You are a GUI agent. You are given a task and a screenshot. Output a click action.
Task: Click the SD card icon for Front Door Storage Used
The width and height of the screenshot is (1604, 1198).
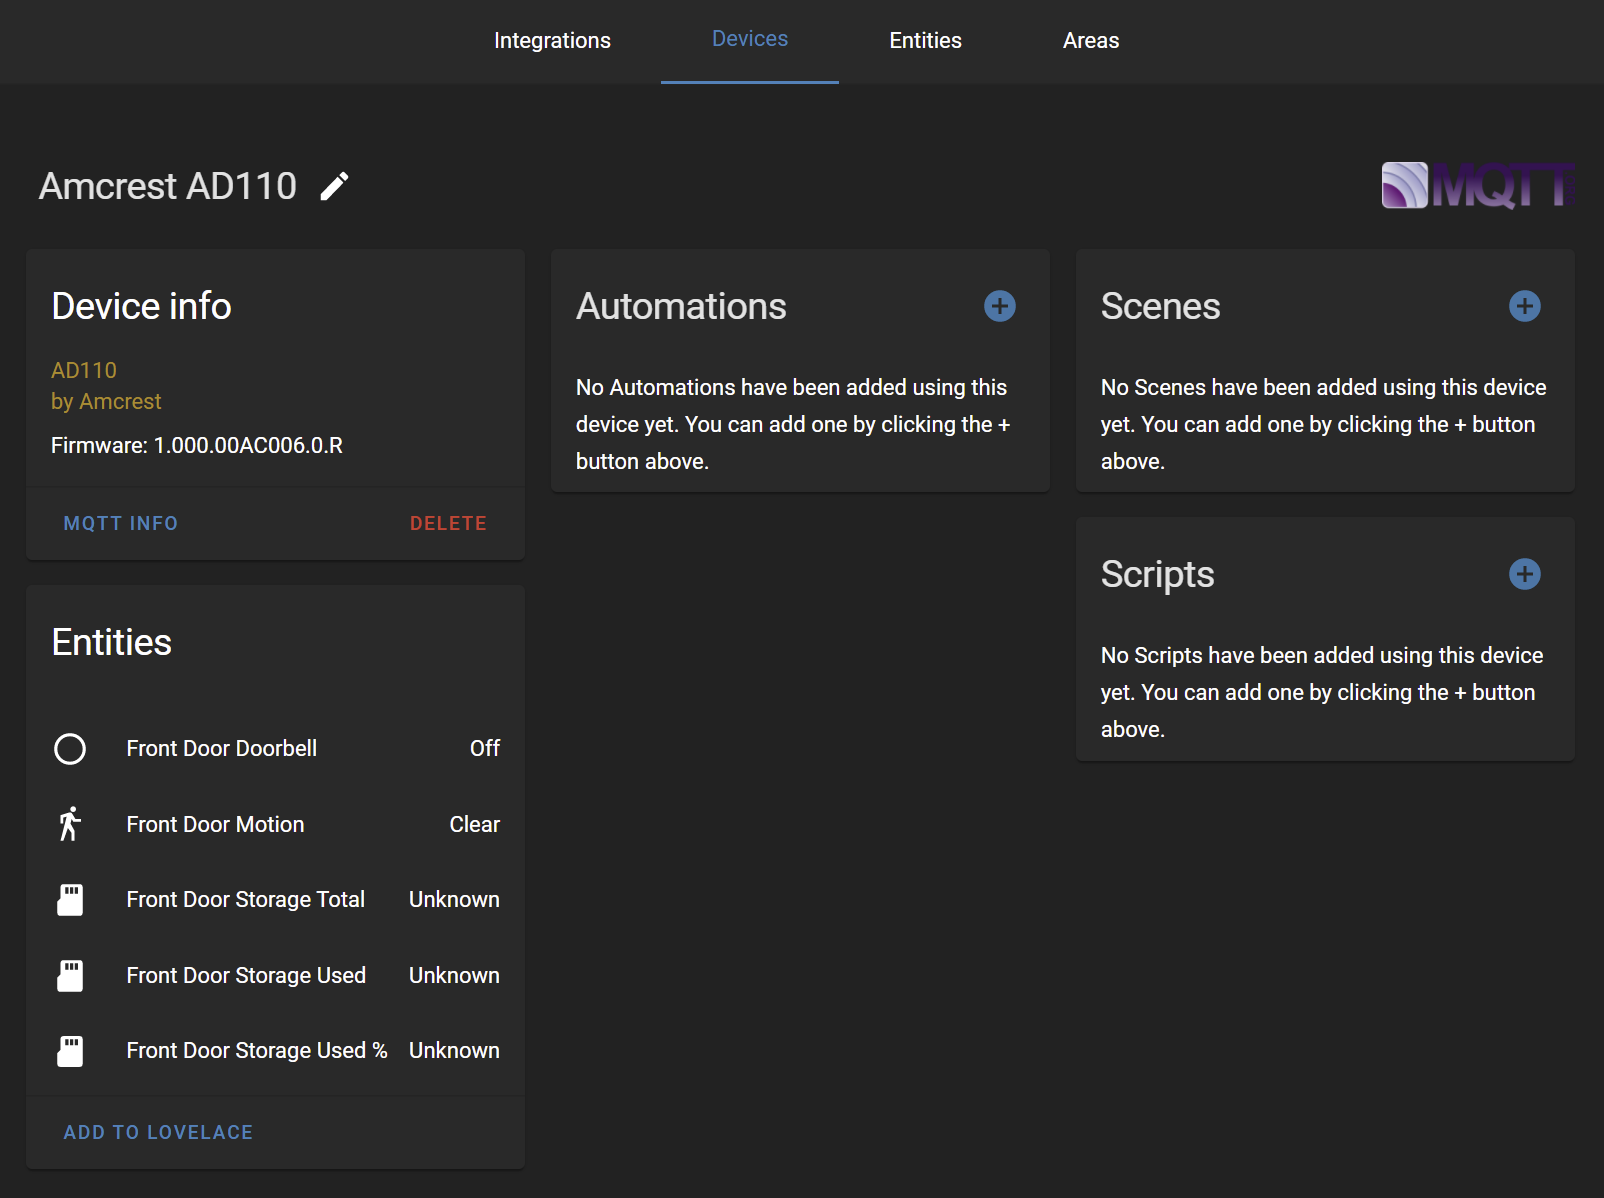70,975
